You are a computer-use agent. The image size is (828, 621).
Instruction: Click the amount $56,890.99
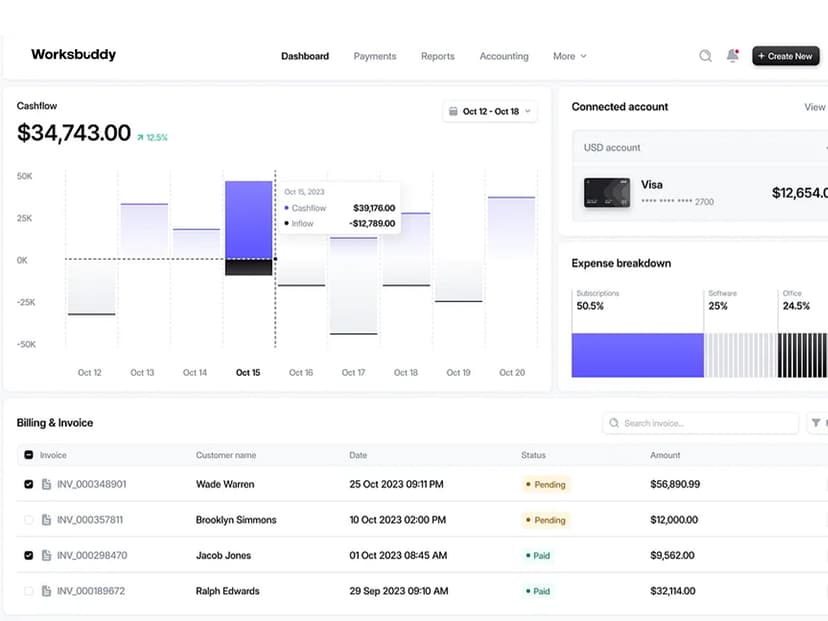pyautogui.click(x=675, y=484)
